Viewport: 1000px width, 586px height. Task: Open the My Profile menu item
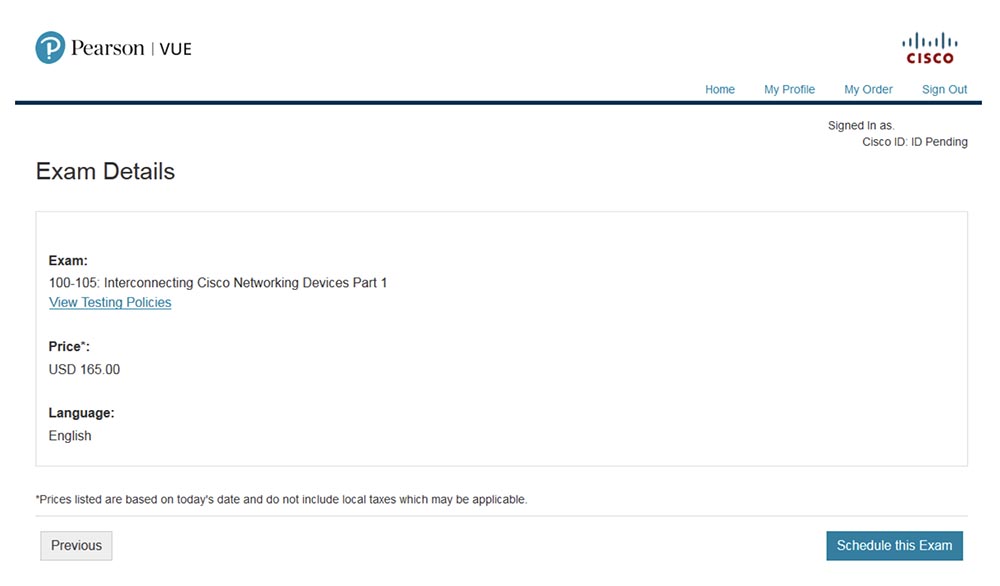pyautogui.click(x=789, y=89)
